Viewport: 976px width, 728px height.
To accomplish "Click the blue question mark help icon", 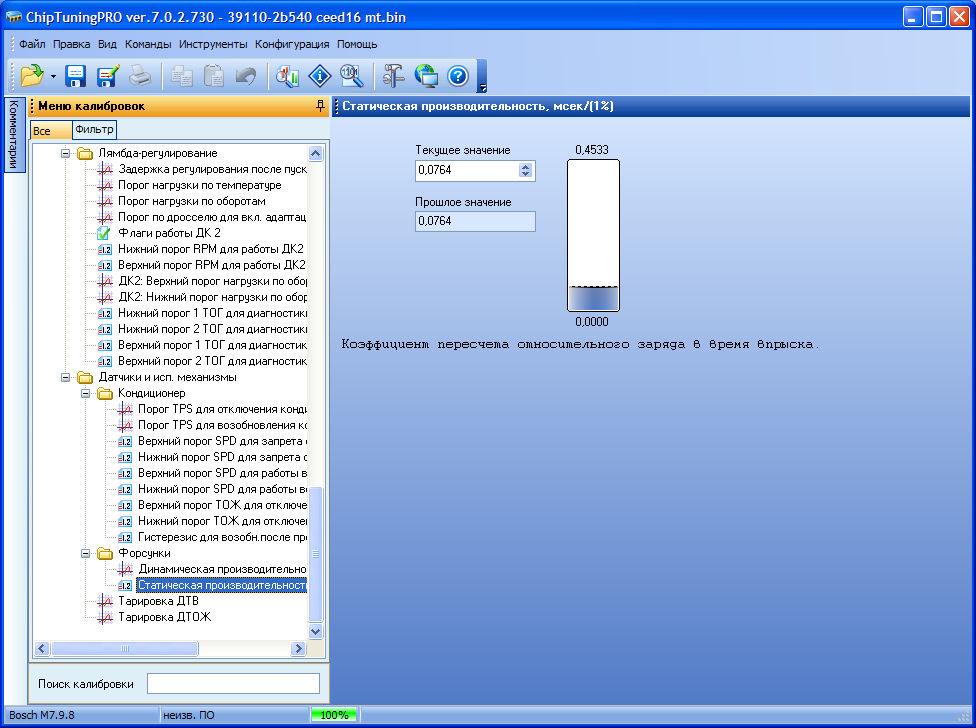I will (x=457, y=76).
